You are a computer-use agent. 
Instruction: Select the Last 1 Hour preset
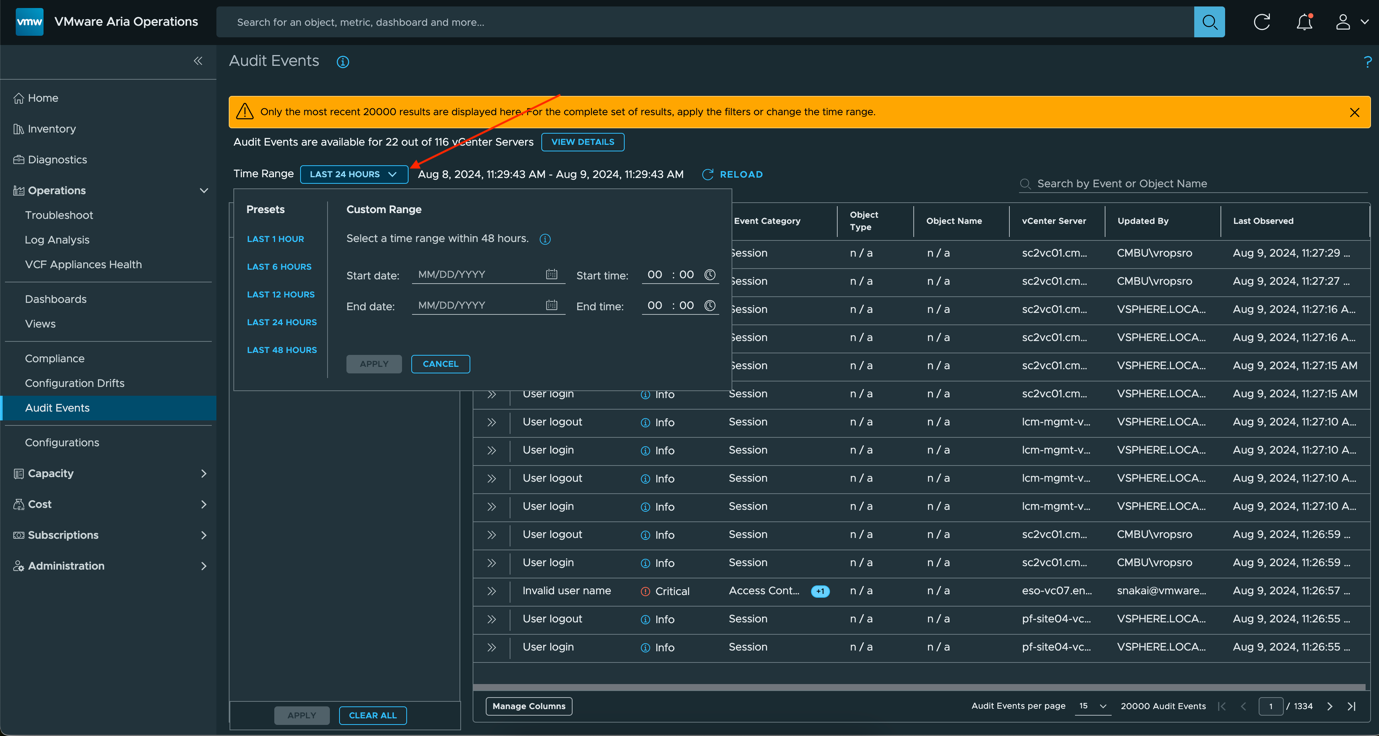coord(275,239)
